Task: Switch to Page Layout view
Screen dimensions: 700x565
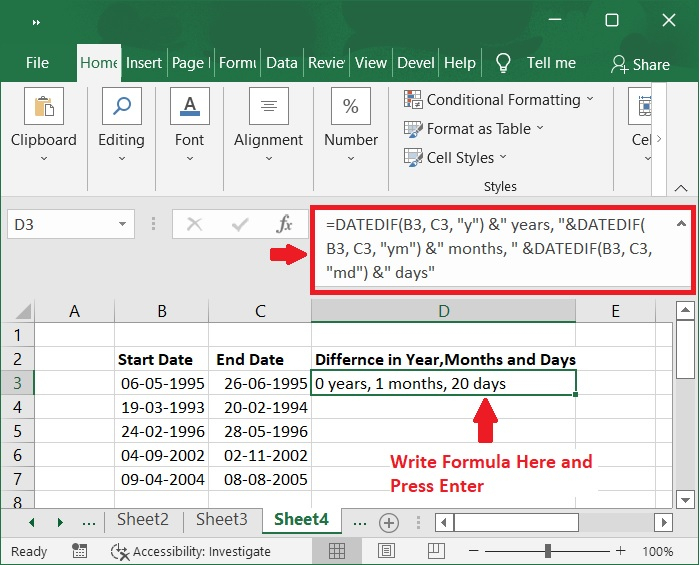Action: click(384, 551)
